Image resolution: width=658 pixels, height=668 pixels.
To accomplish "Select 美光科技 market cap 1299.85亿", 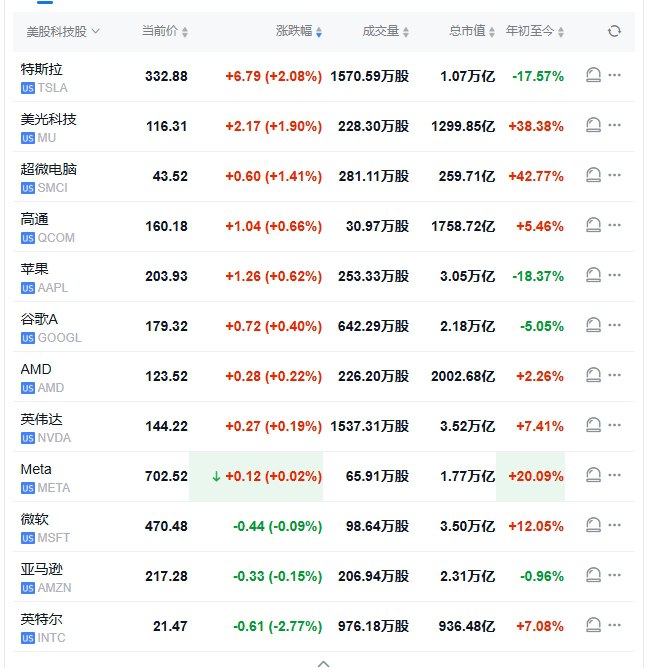I will point(463,126).
